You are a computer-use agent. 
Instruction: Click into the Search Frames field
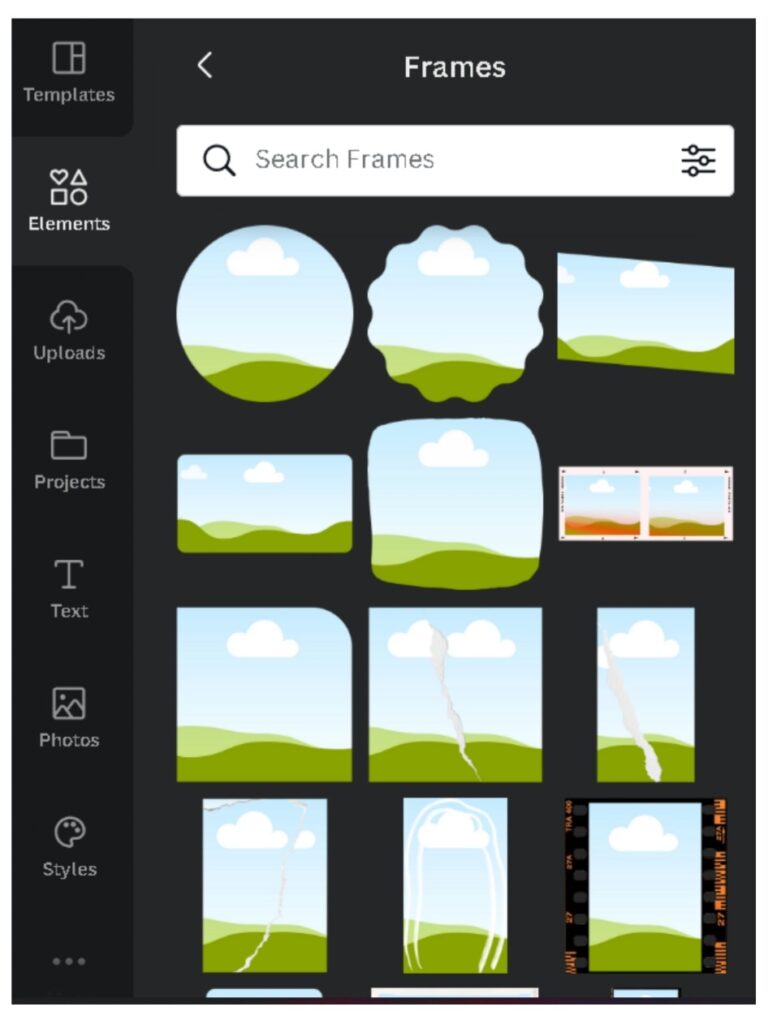pyautogui.click(x=455, y=161)
